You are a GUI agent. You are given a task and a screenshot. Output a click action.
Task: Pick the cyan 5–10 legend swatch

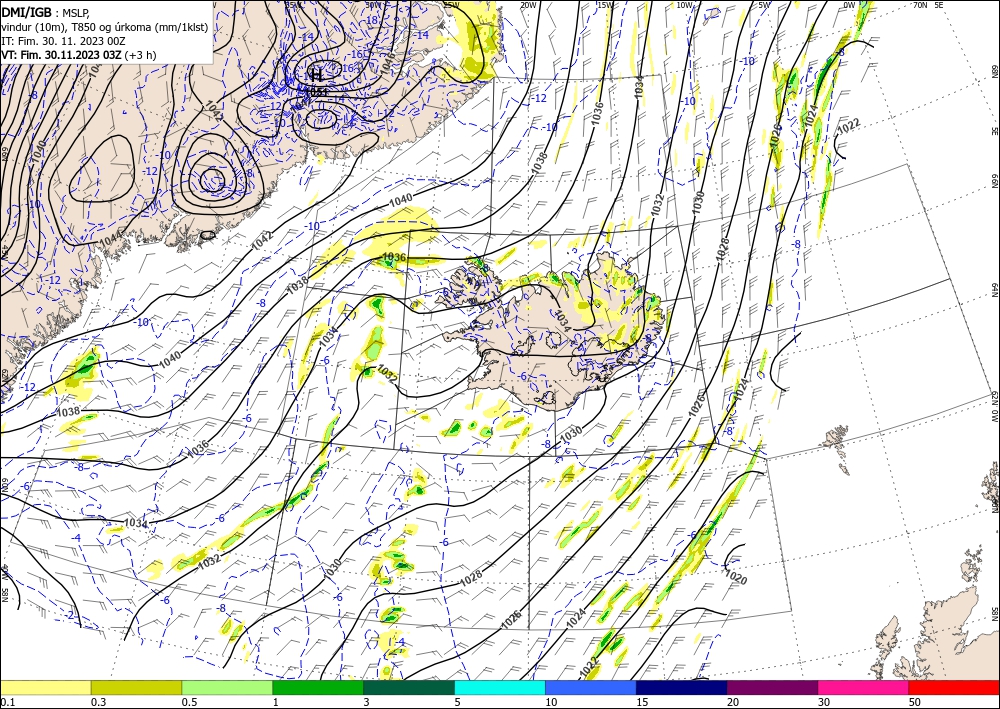click(500, 687)
